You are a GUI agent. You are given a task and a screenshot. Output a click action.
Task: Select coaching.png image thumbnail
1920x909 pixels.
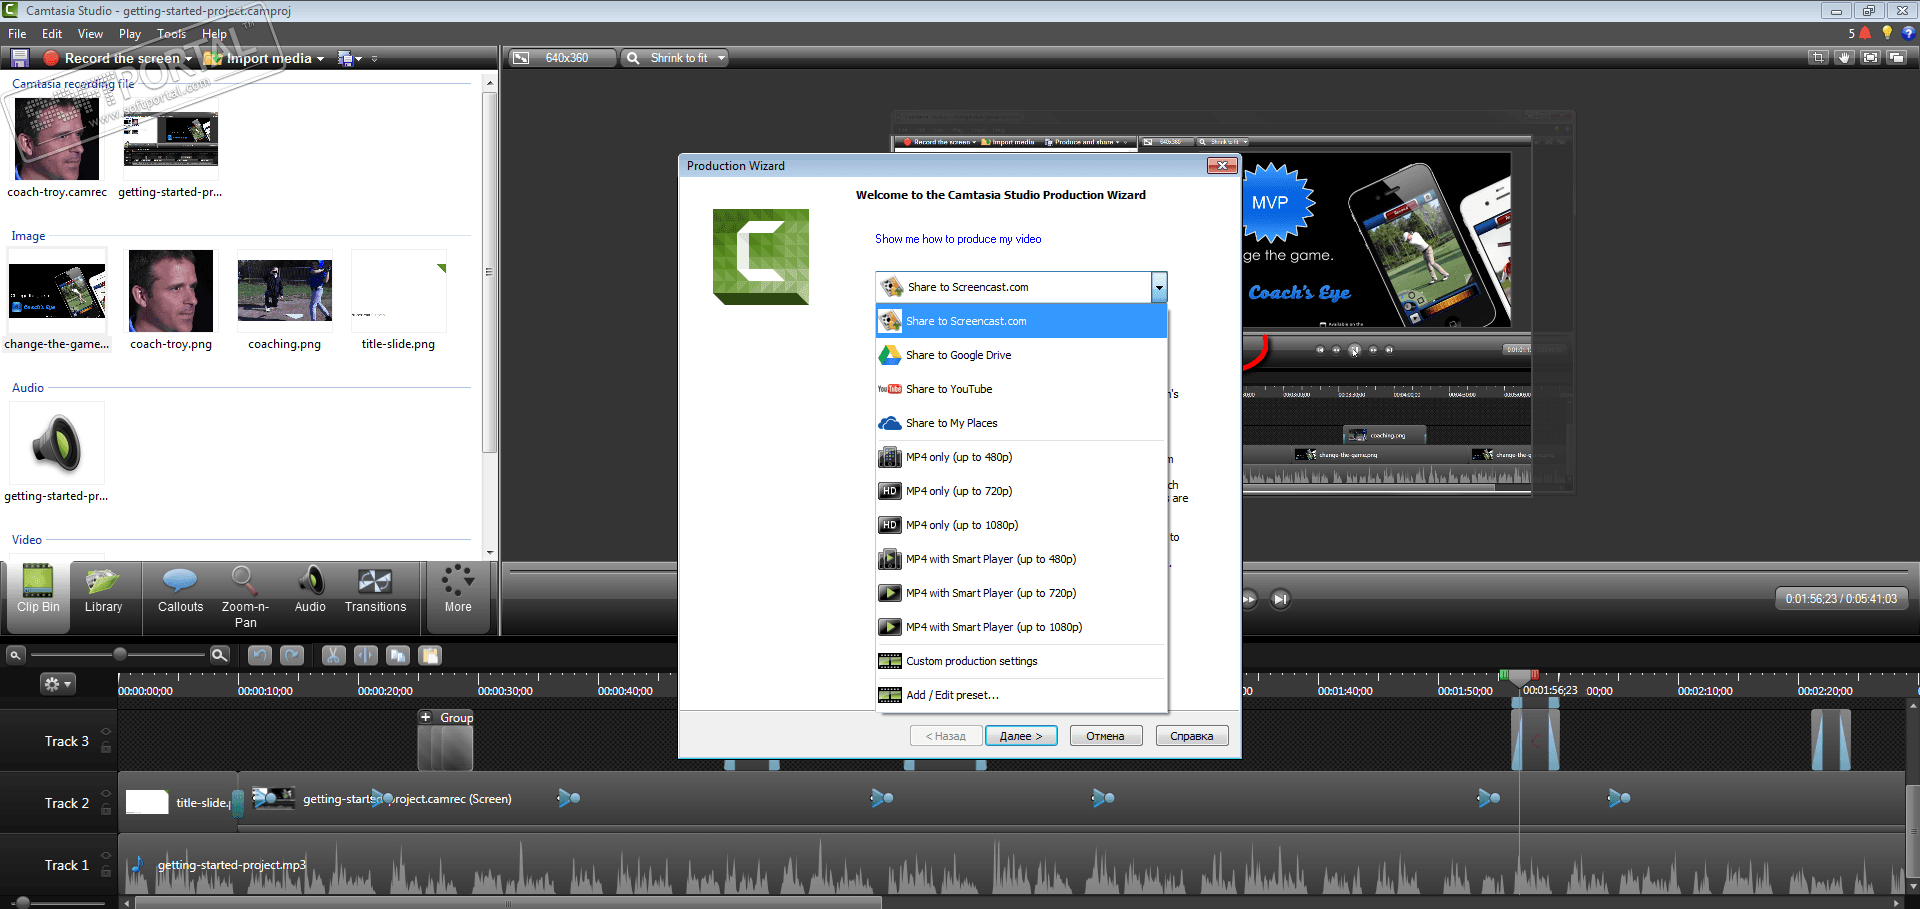click(285, 291)
